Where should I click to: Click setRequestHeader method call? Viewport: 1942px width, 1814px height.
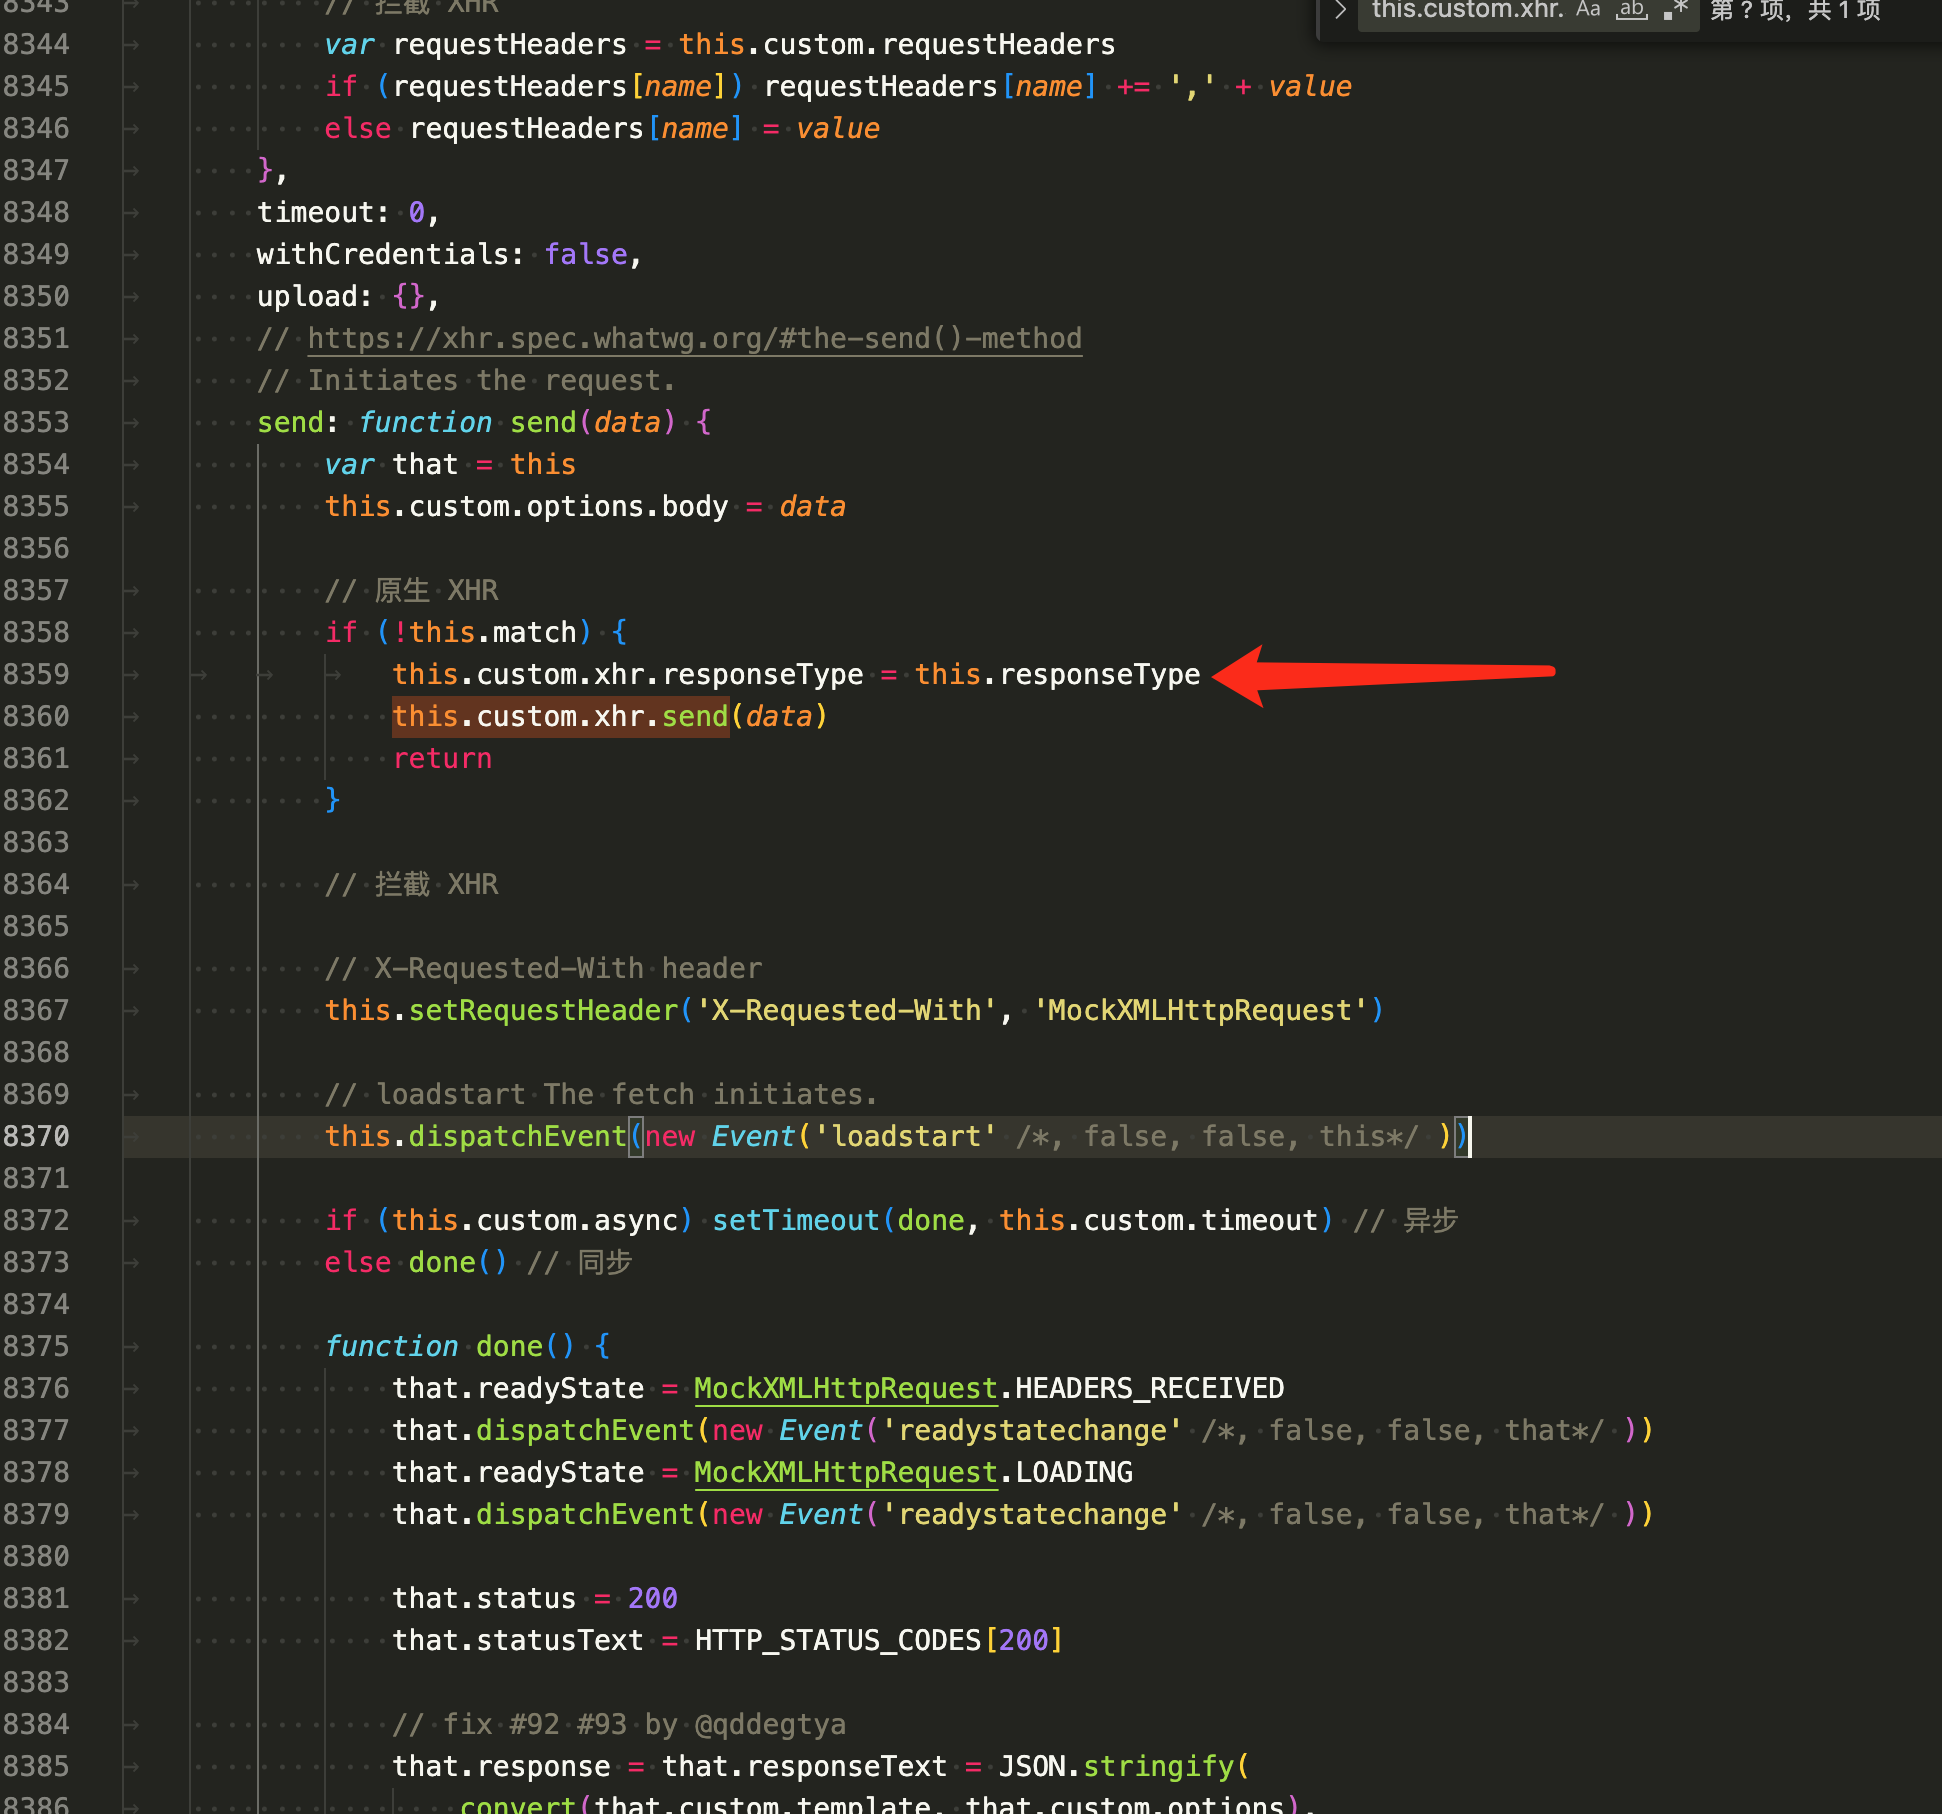[x=543, y=1010]
